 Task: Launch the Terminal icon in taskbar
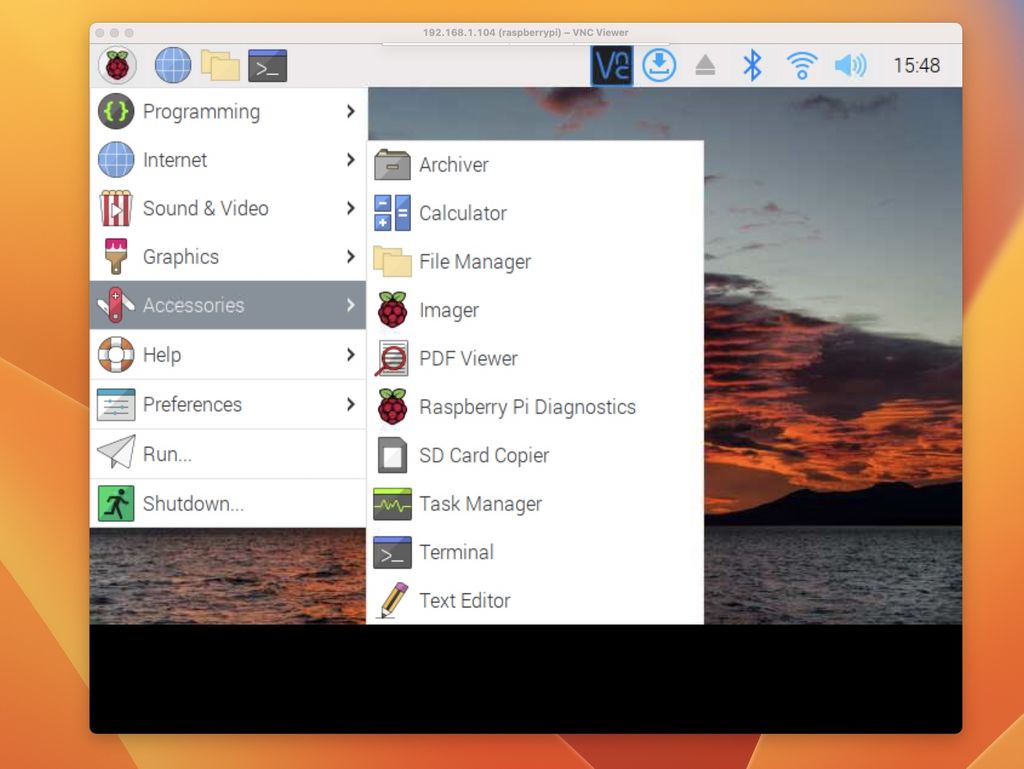tap(267, 65)
